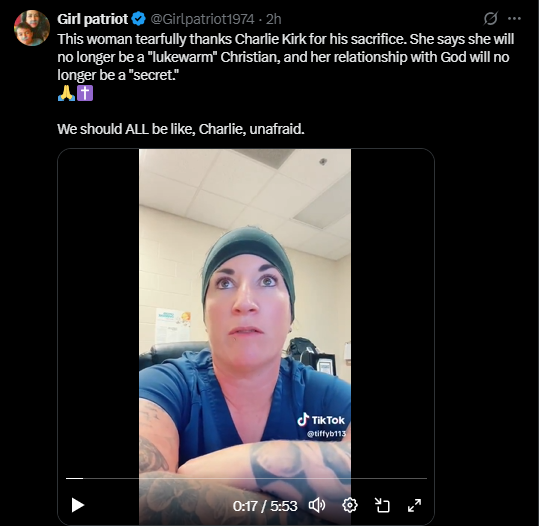Screen dimensions: 539x526
Task: Click the @tiffyb113 watermark text
Action: tap(326, 434)
